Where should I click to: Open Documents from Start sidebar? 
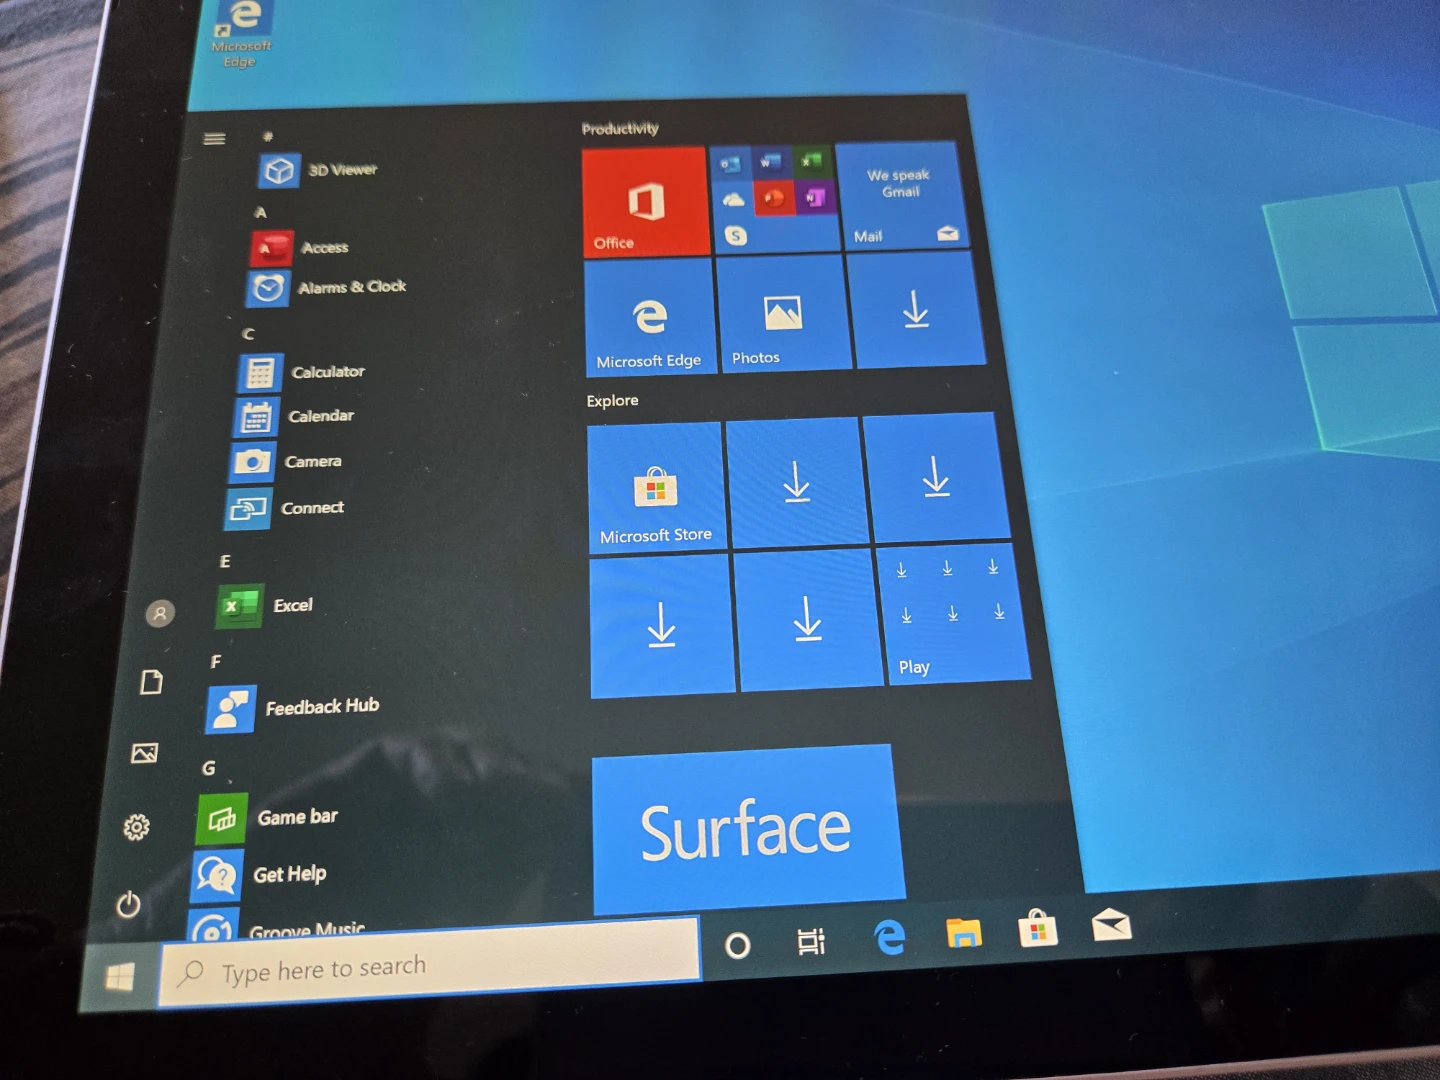(151, 683)
